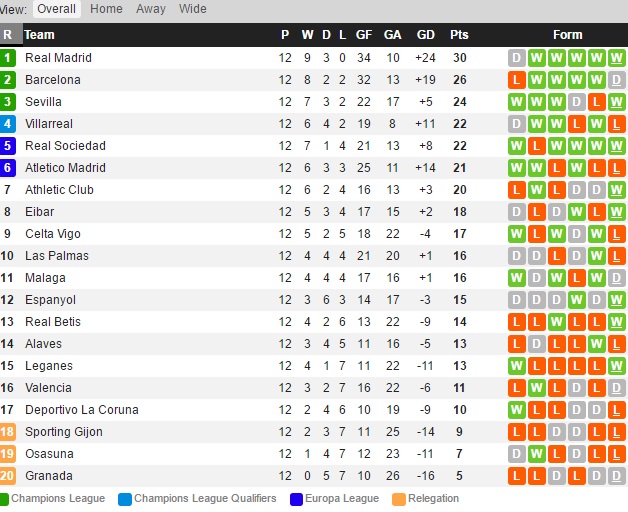Open the Villarreal team link
The width and height of the screenshot is (628, 512).
pyautogui.click(x=49, y=124)
